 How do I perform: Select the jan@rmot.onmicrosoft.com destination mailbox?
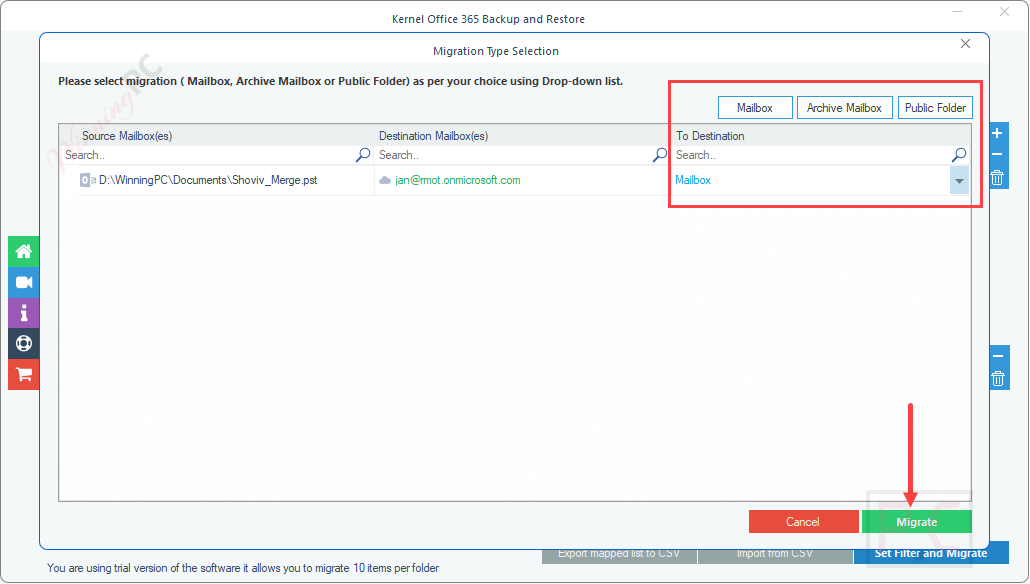pos(458,180)
